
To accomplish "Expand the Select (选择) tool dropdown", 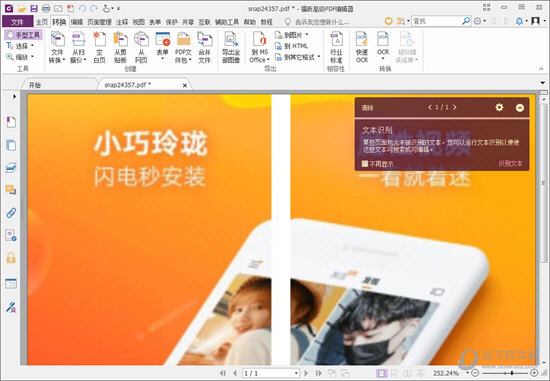I will point(33,46).
